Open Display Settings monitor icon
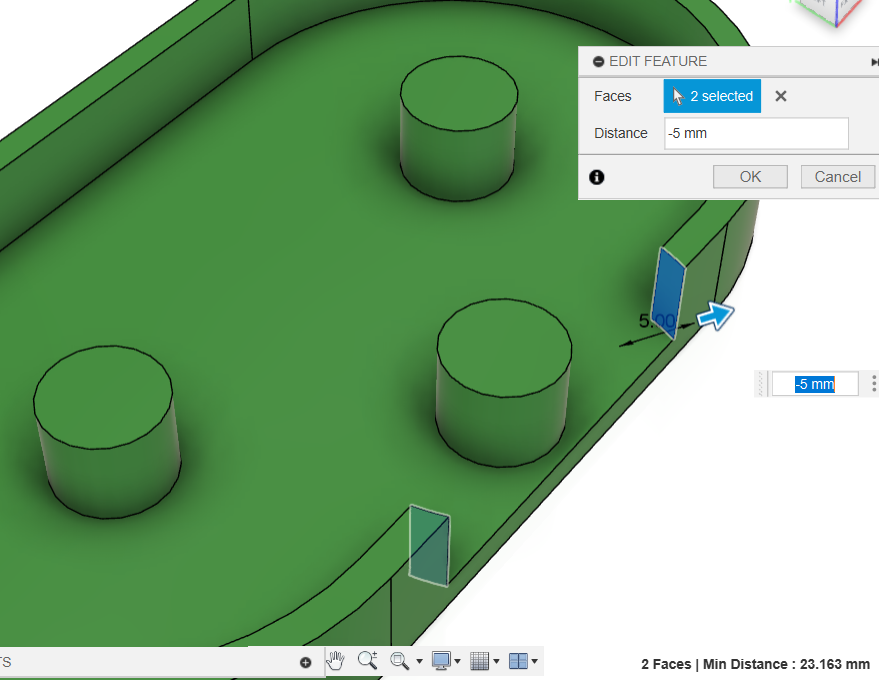Image resolution: width=879 pixels, height=680 pixels. coord(441,660)
